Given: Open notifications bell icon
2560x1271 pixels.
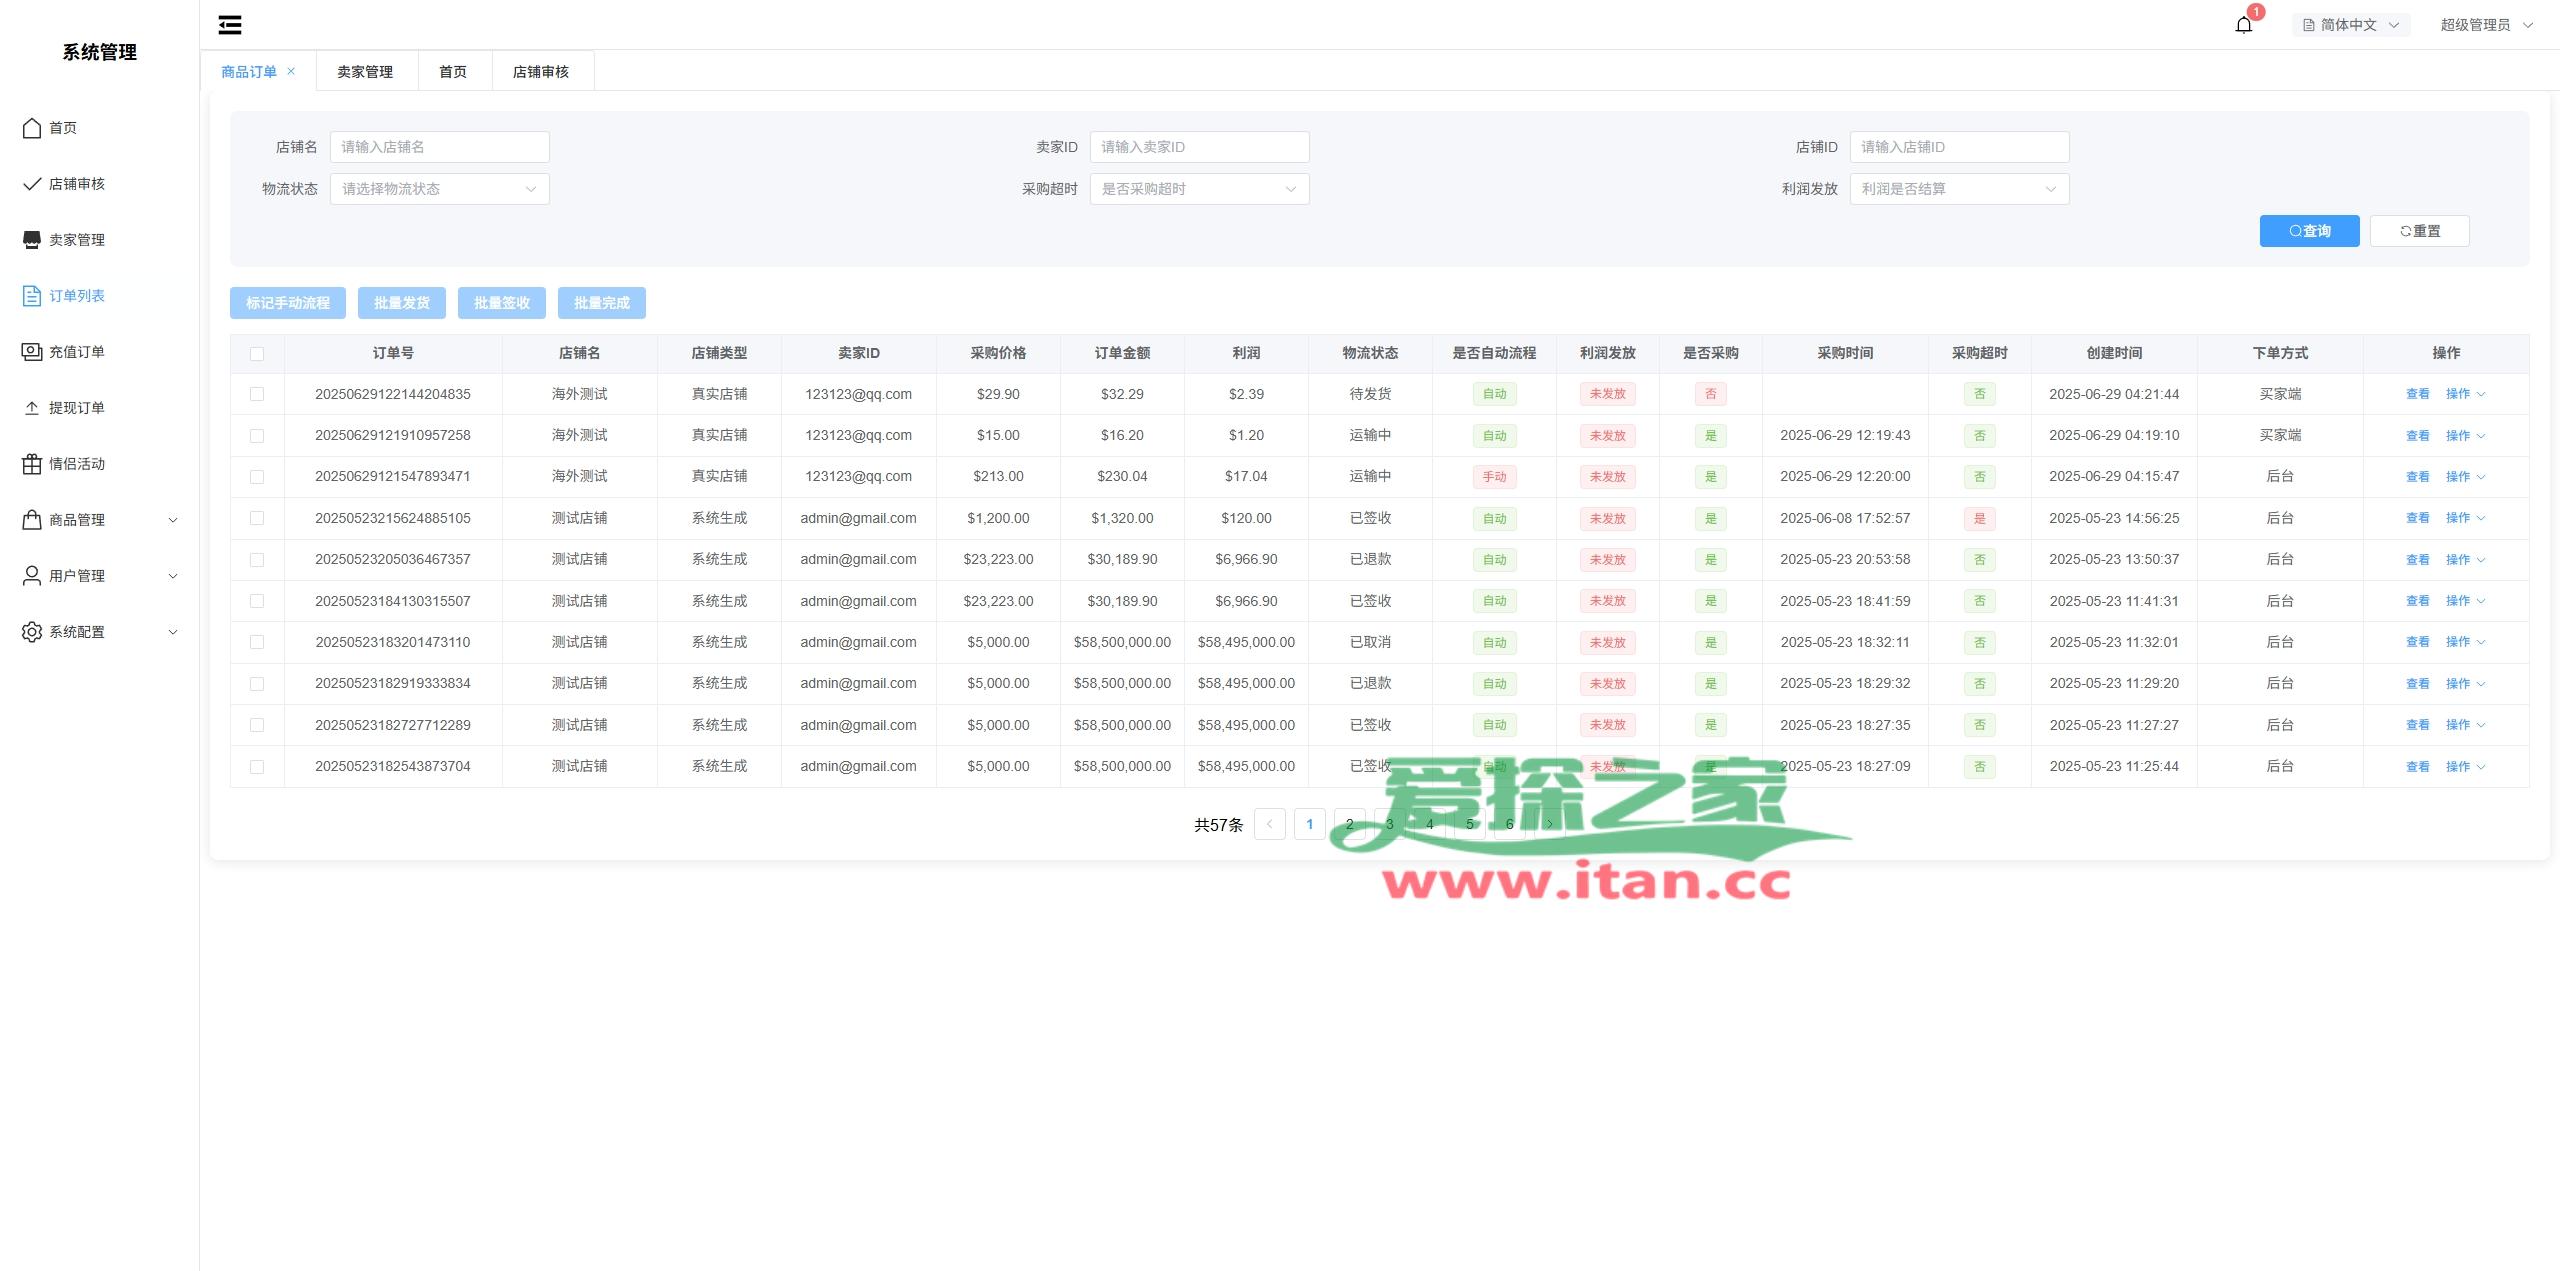Looking at the screenshot, I should (x=2244, y=25).
